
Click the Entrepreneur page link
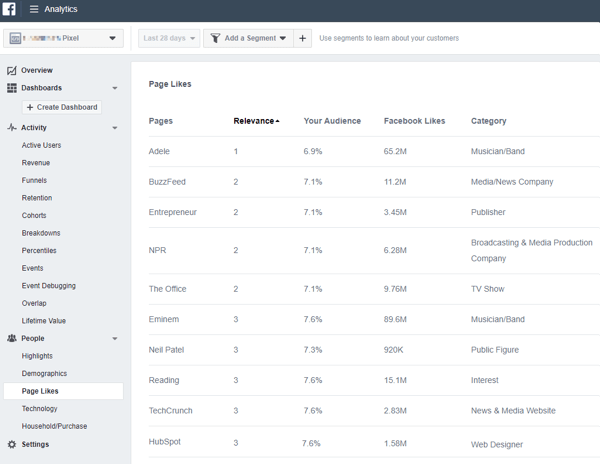pos(173,212)
